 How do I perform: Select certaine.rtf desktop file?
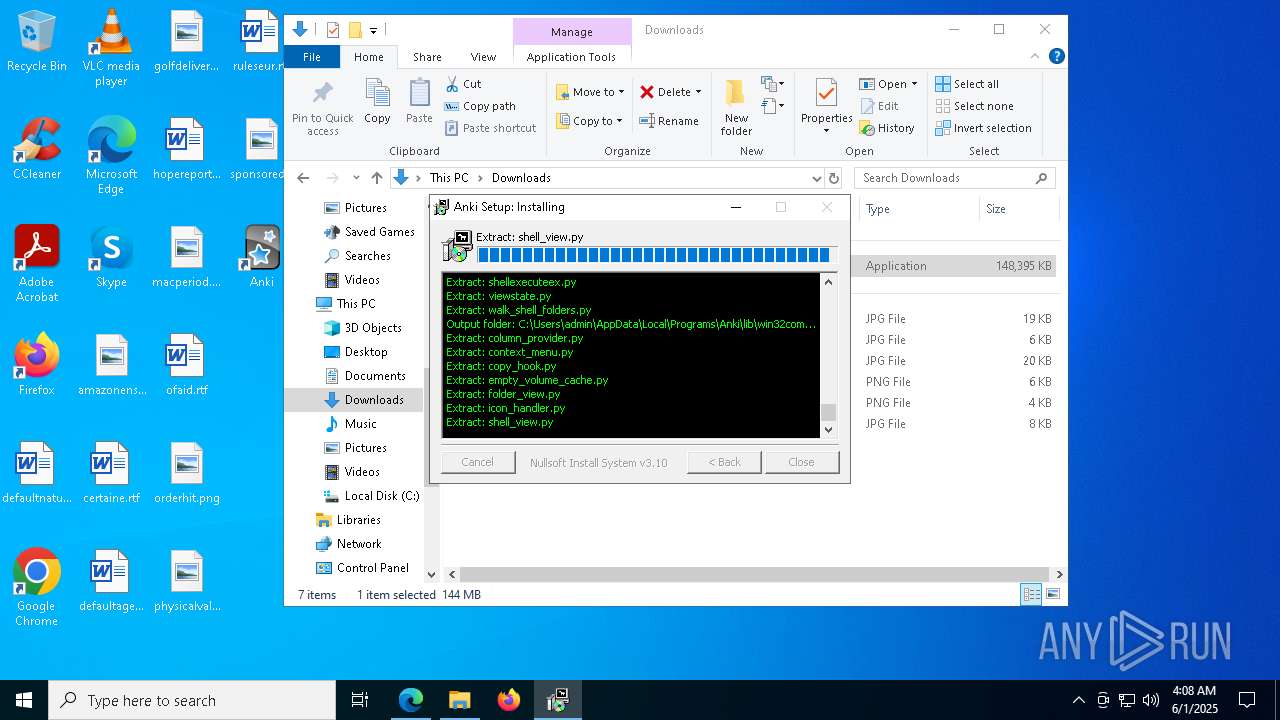tap(111, 472)
